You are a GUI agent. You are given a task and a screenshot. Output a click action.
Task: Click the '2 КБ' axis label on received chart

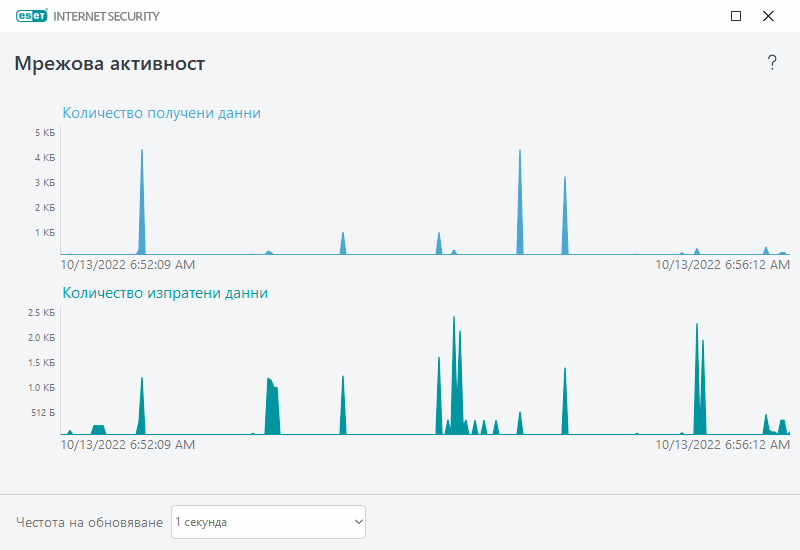[x=45, y=208]
